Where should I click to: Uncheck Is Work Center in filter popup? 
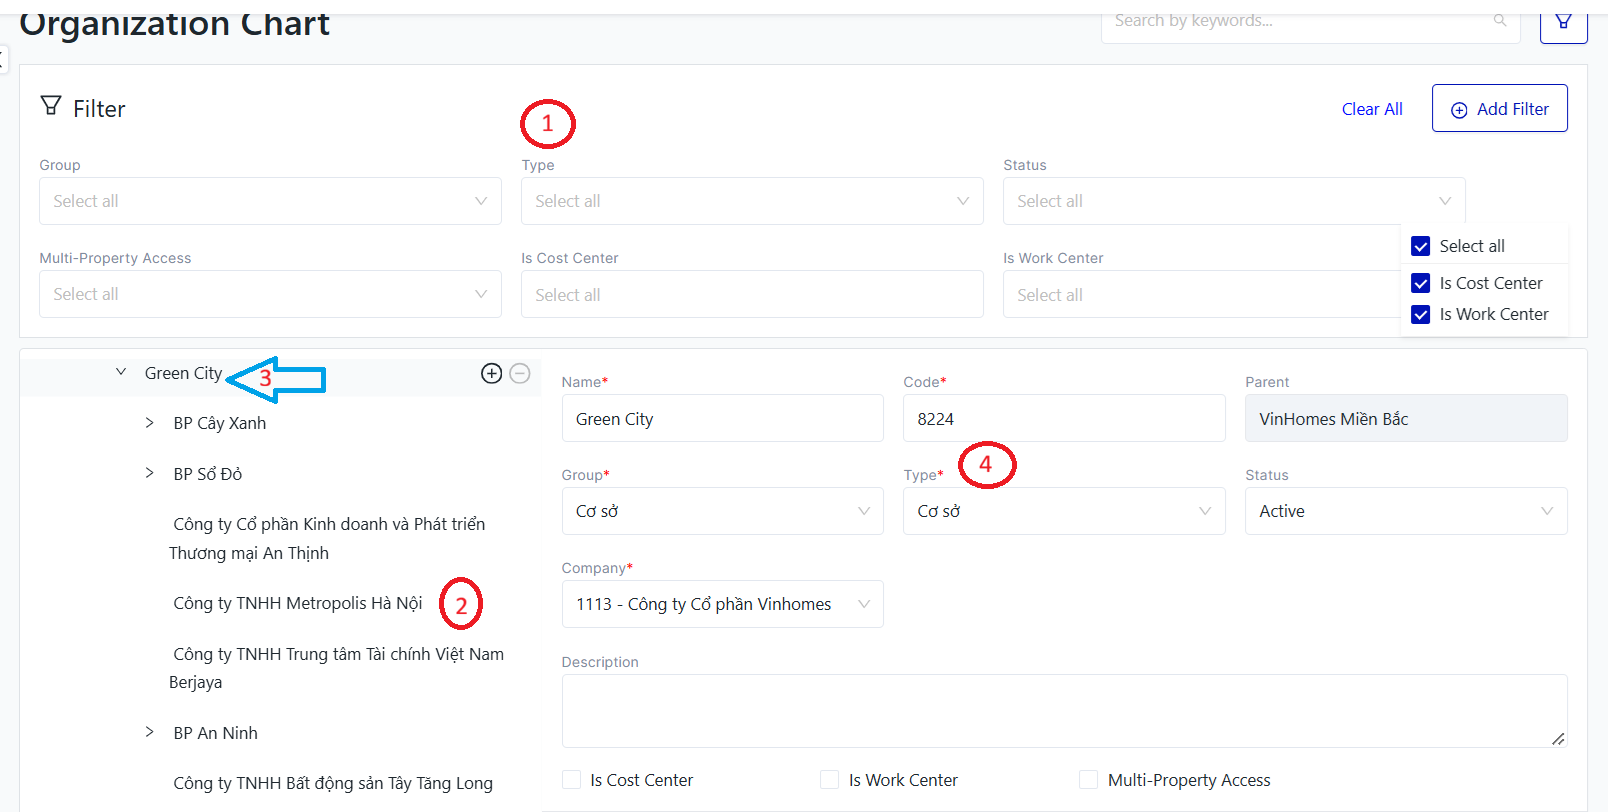point(1420,314)
